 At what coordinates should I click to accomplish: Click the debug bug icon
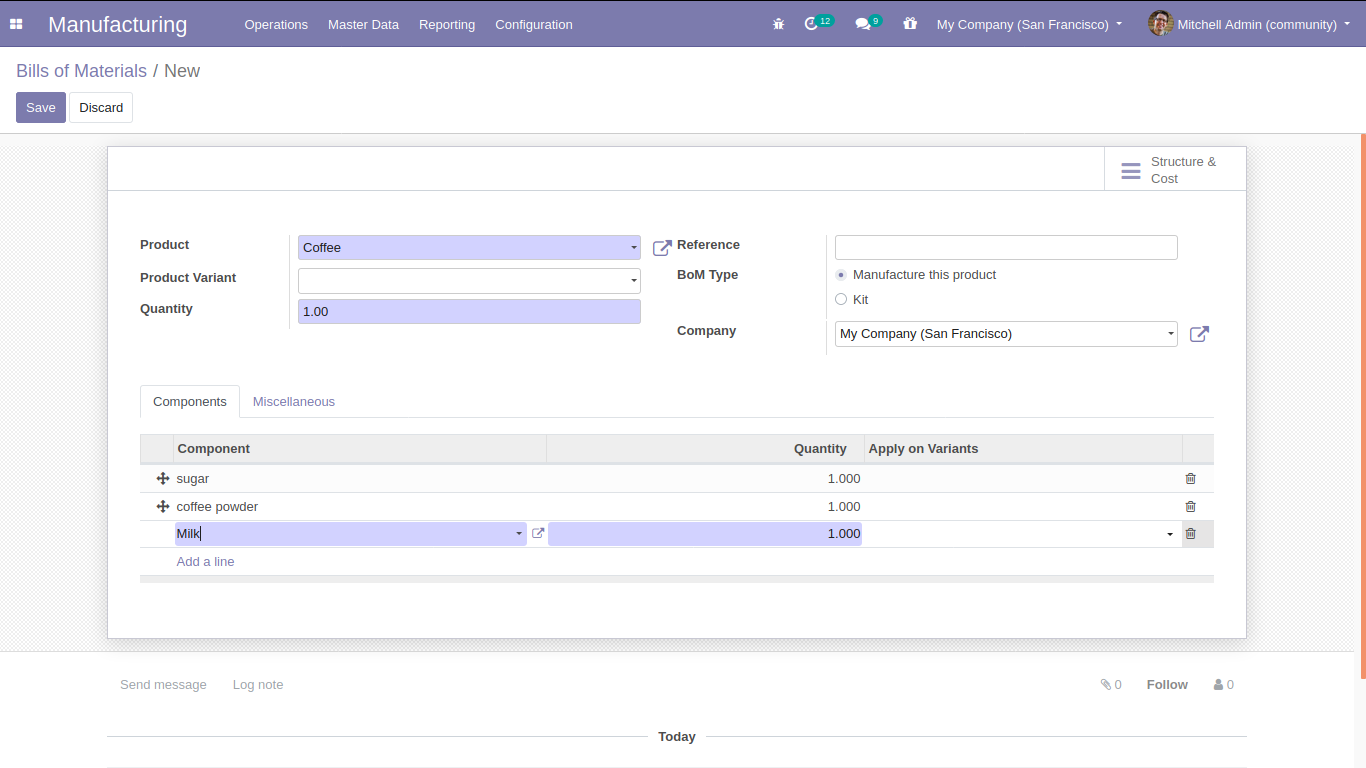778,24
